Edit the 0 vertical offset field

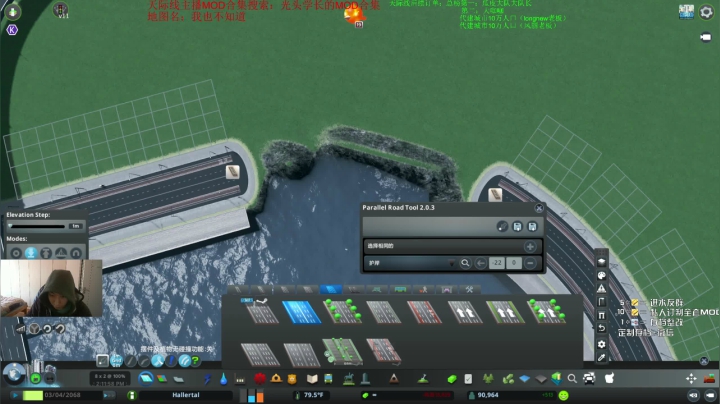click(x=514, y=263)
